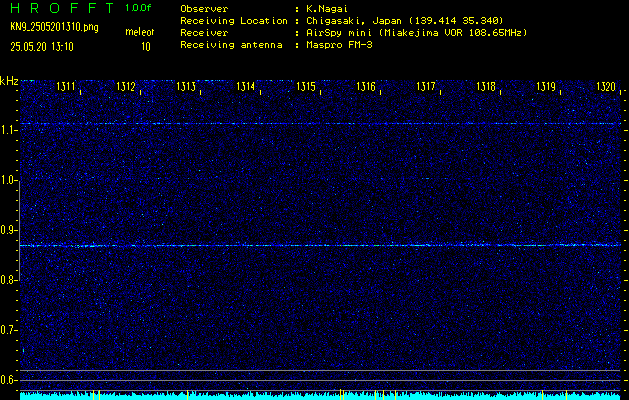Click the yellow meteor marker between 1319 and 1320 ticks

click(566, 395)
